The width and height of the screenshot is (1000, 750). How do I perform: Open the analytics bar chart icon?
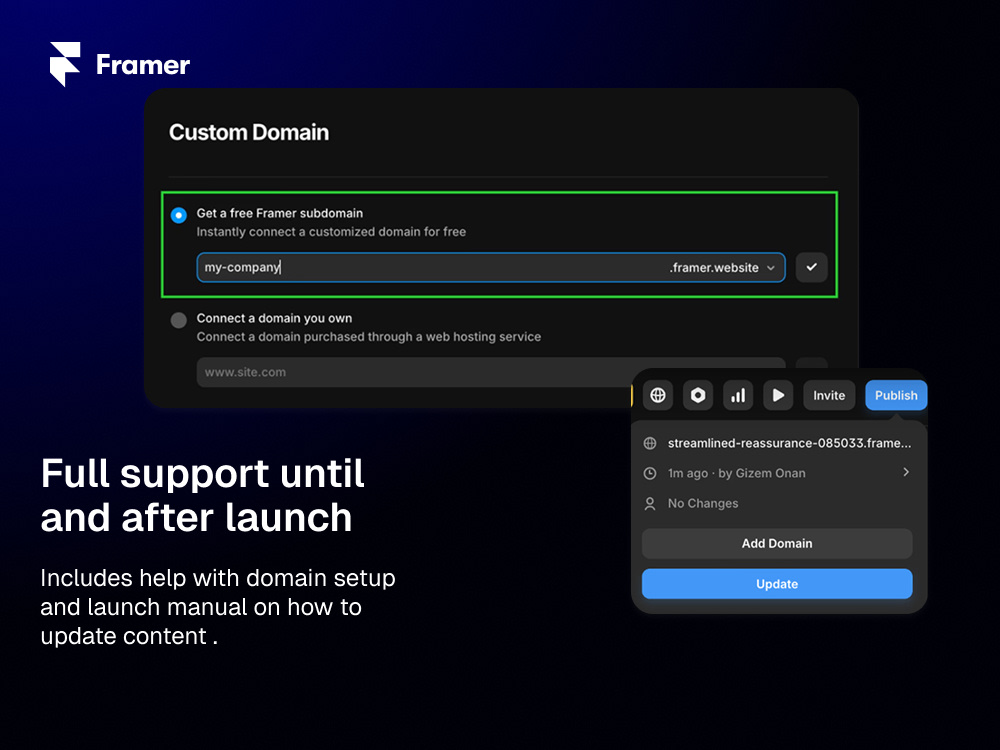tap(738, 395)
